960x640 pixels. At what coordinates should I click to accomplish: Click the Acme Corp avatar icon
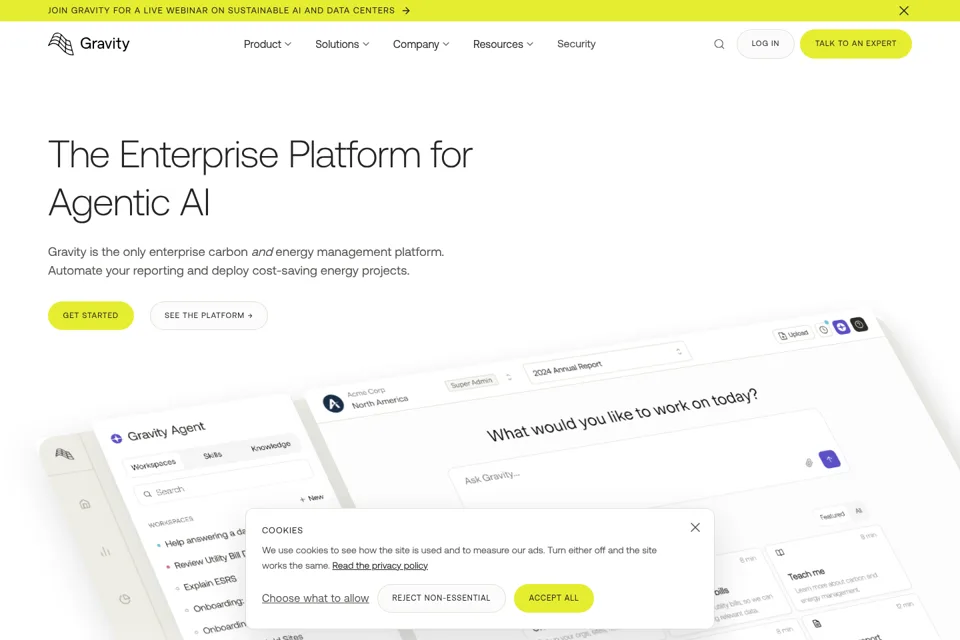point(333,403)
